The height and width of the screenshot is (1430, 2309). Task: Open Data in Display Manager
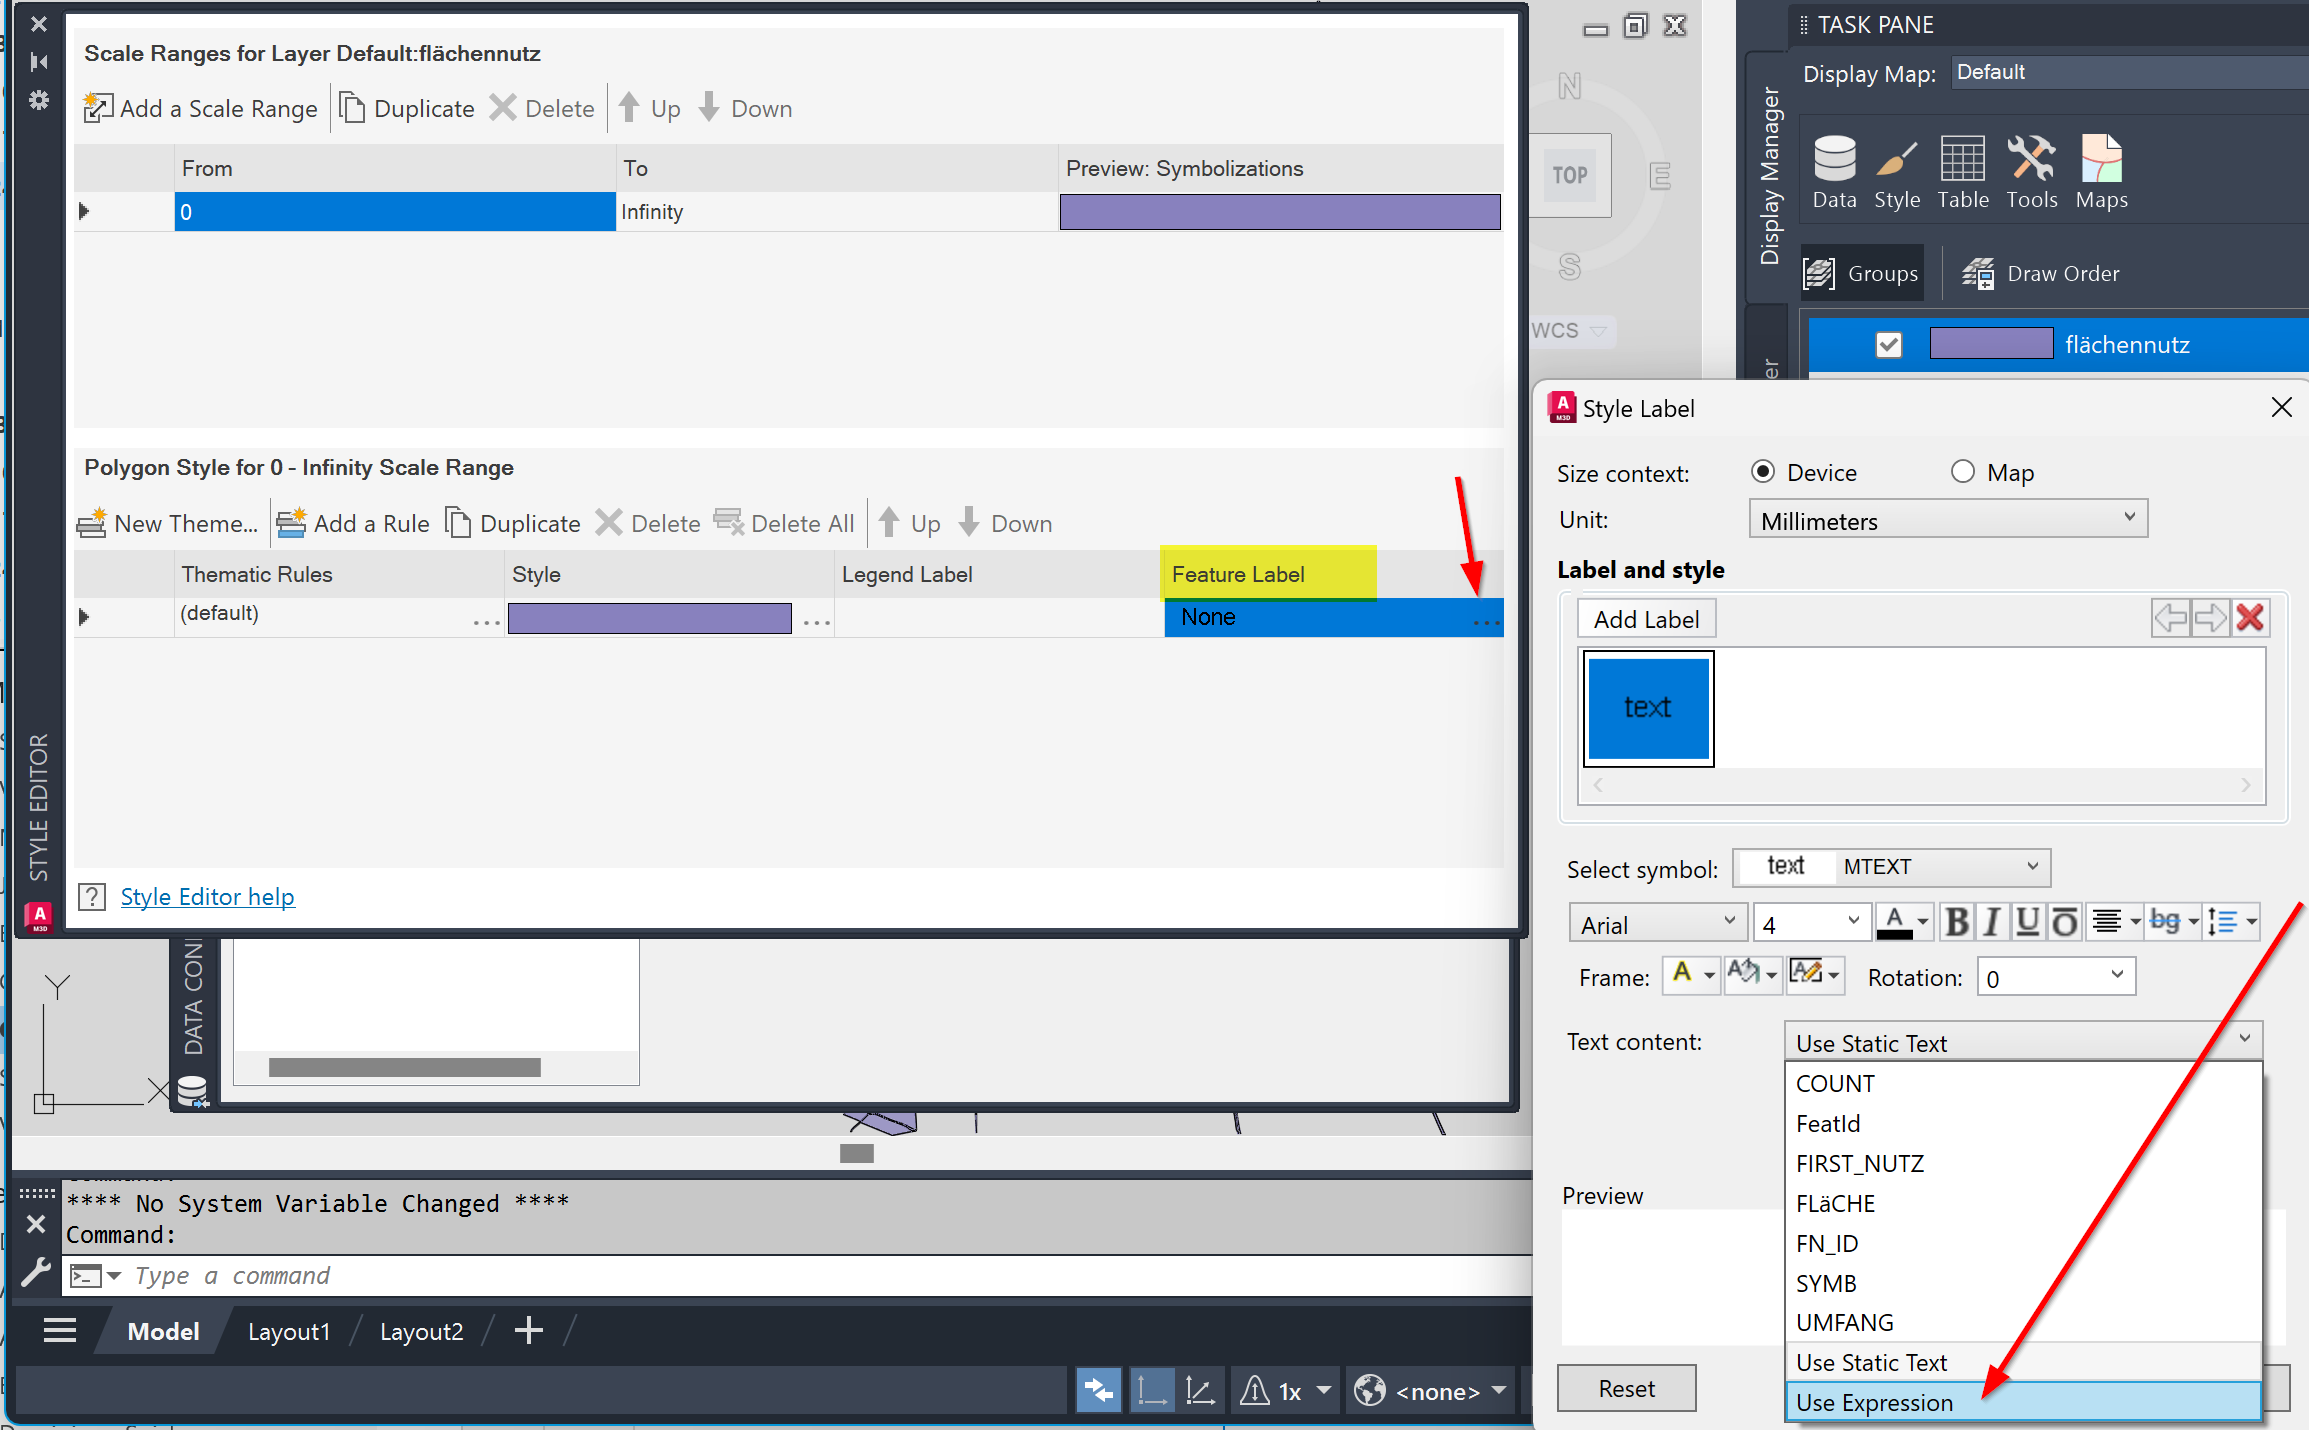click(1834, 172)
